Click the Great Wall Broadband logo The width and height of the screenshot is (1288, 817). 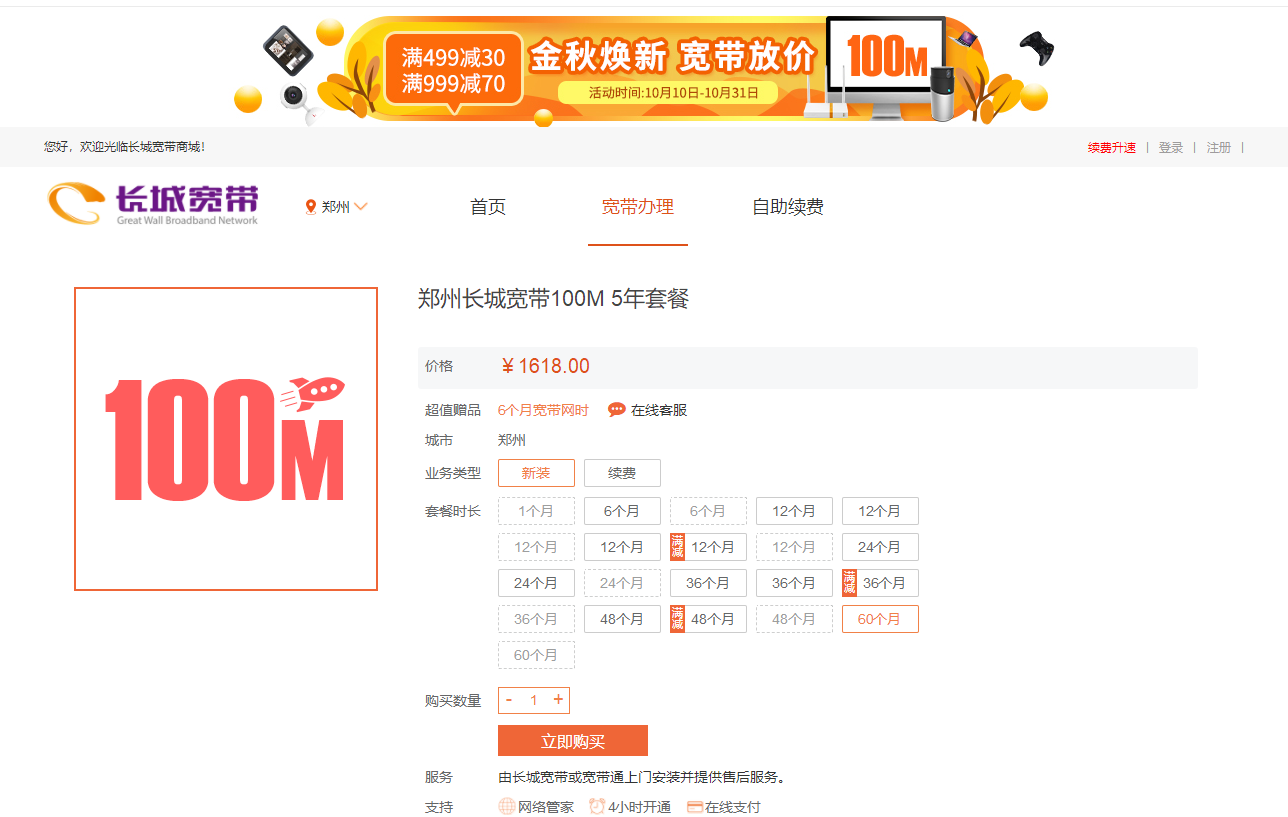[152, 204]
